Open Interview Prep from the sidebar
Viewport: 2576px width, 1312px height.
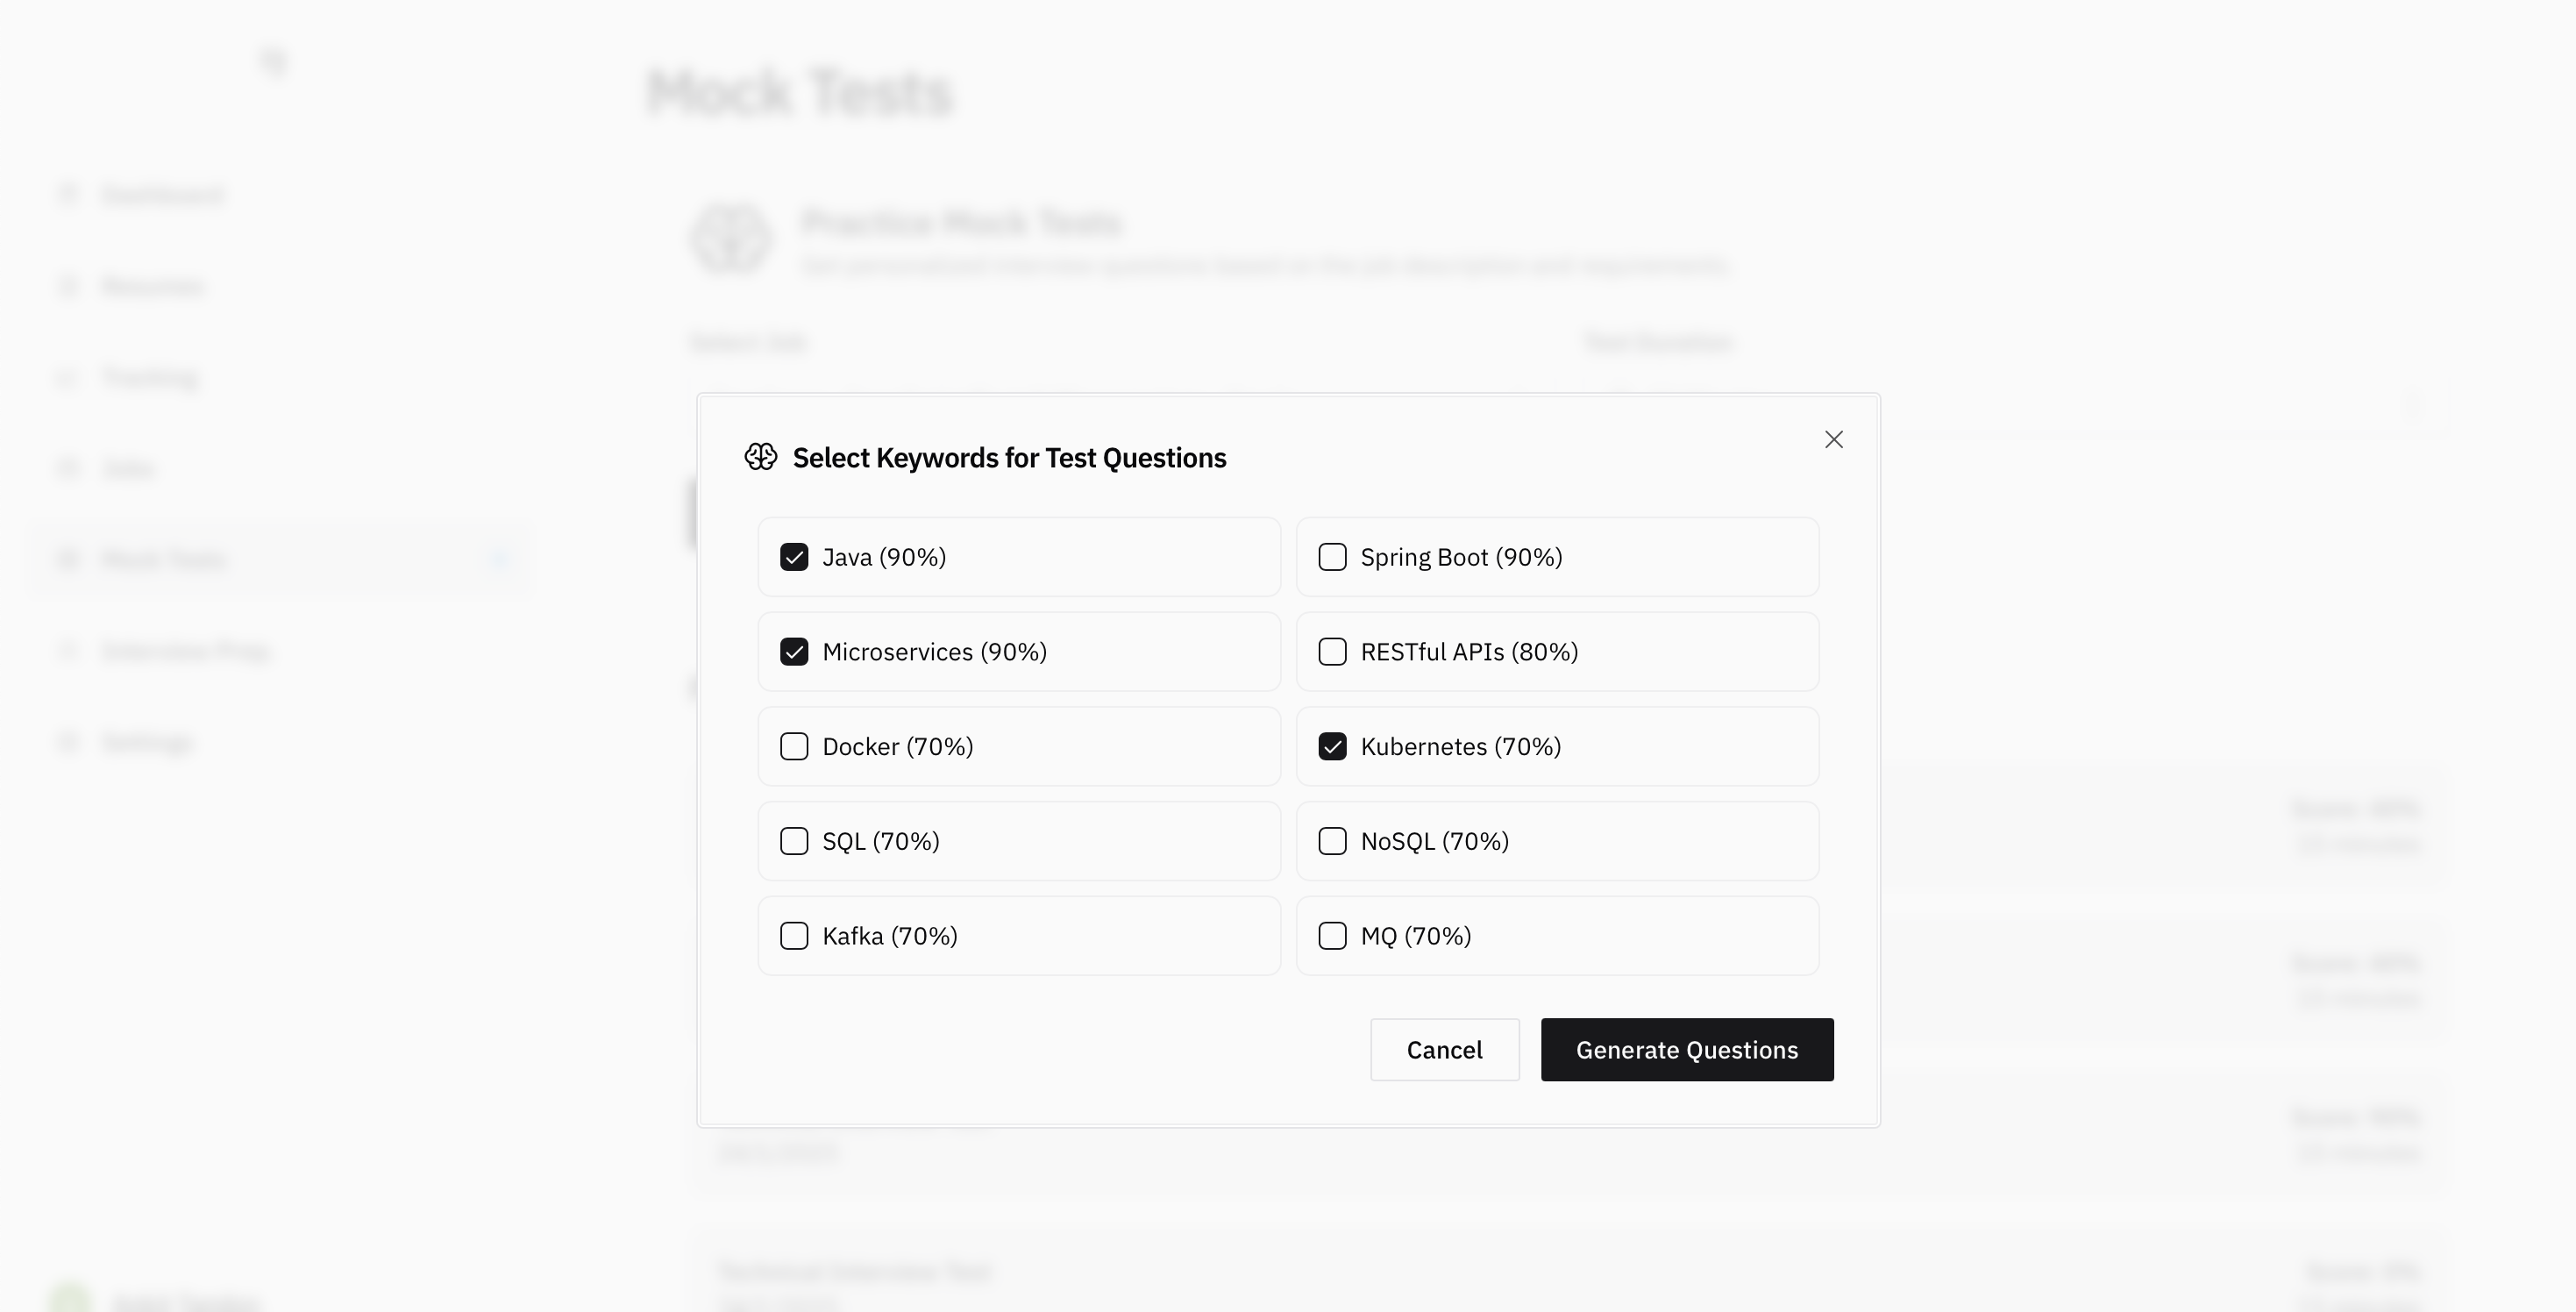[x=185, y=652]
